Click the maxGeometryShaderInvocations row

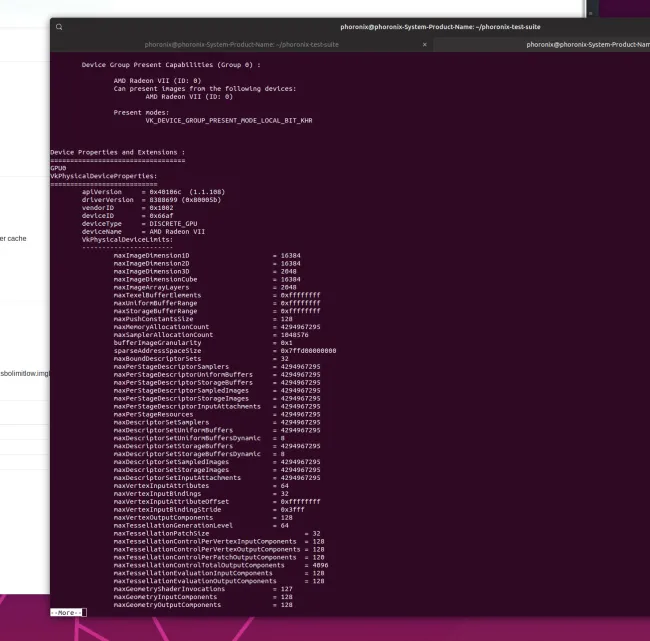(x=203, y=589)
